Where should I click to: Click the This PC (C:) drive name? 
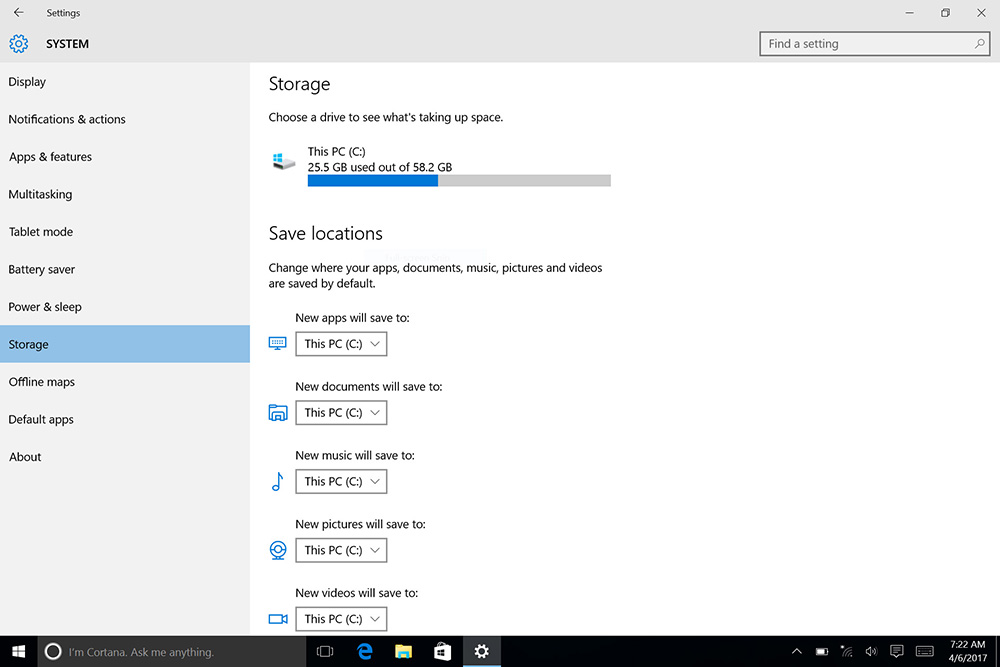pos(336,152)
